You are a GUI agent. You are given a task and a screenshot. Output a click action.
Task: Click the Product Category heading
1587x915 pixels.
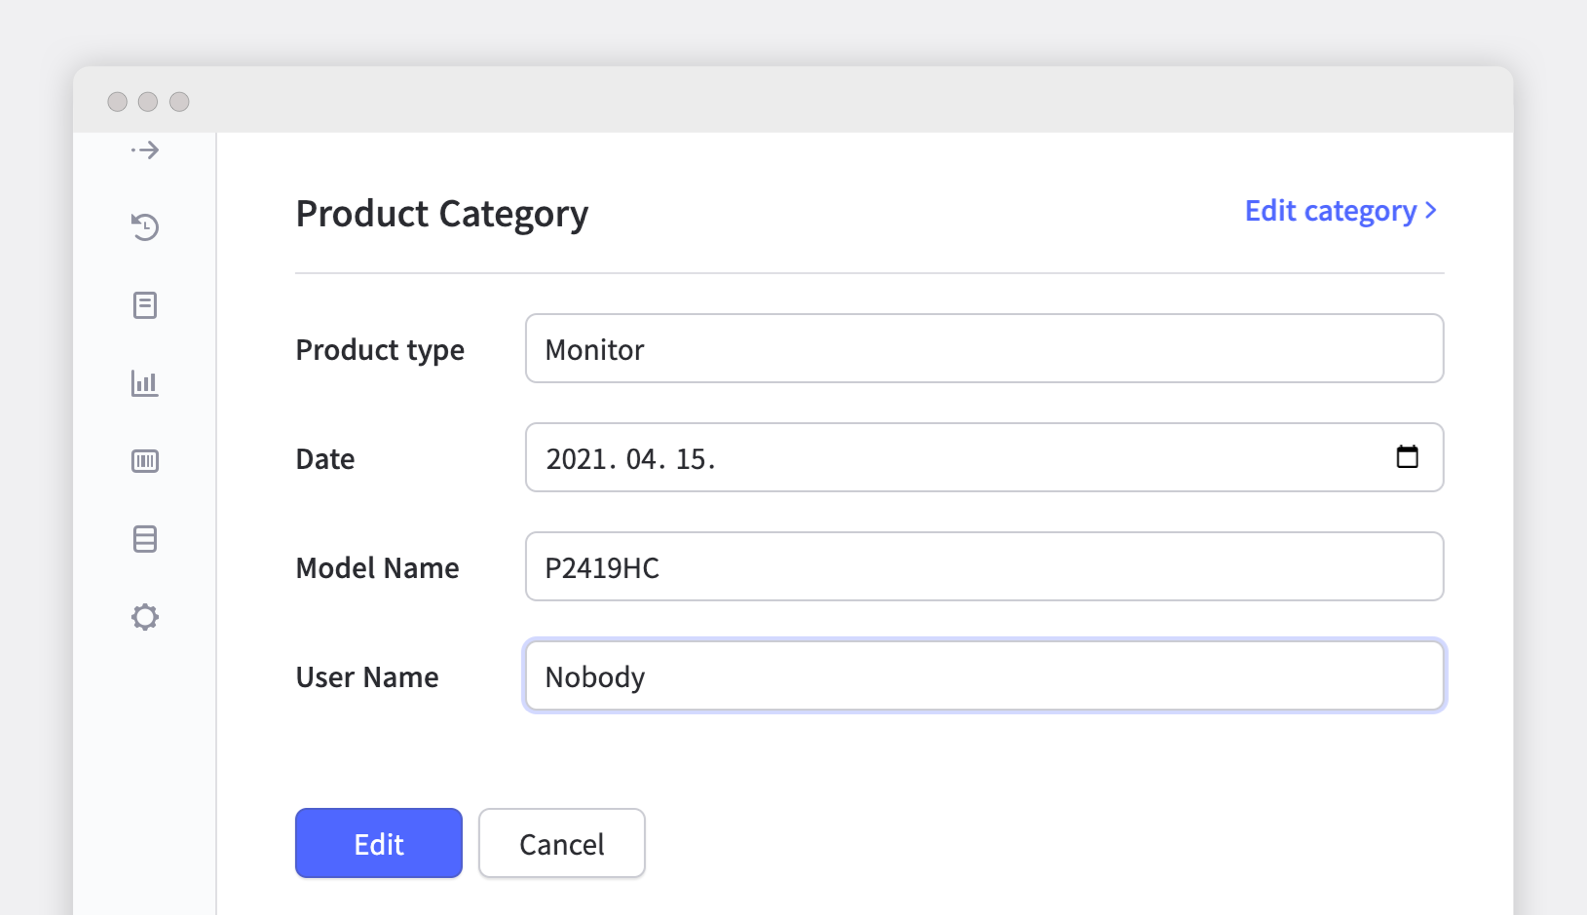point(442,214)
